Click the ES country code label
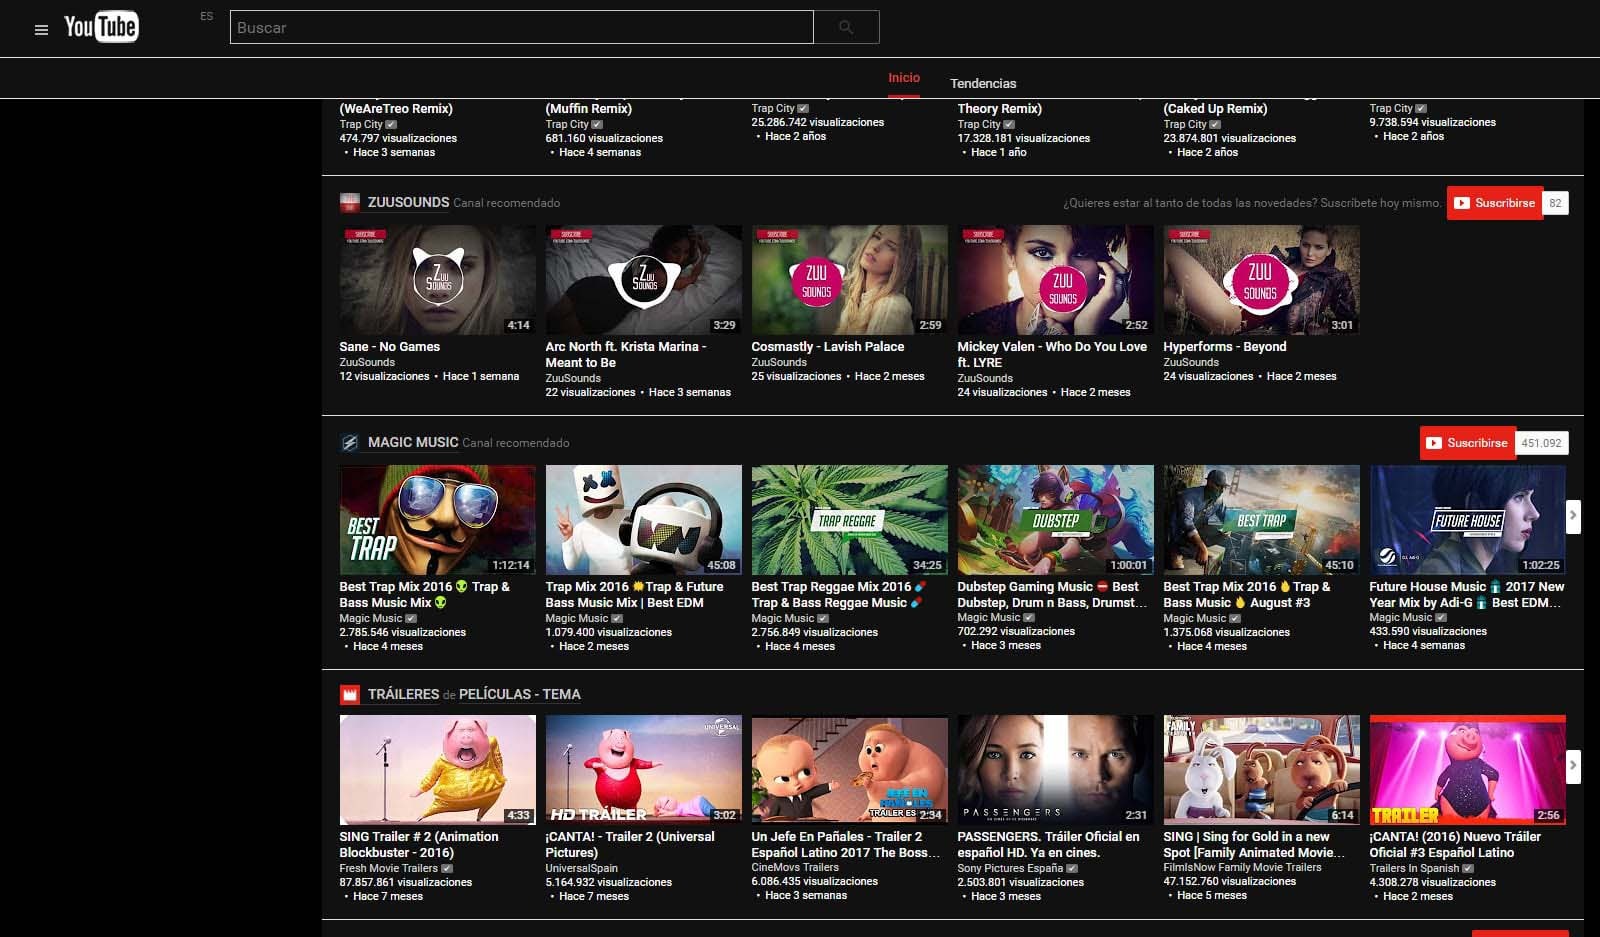Viewport: 1600px width, 937px height. click(206, 16)
